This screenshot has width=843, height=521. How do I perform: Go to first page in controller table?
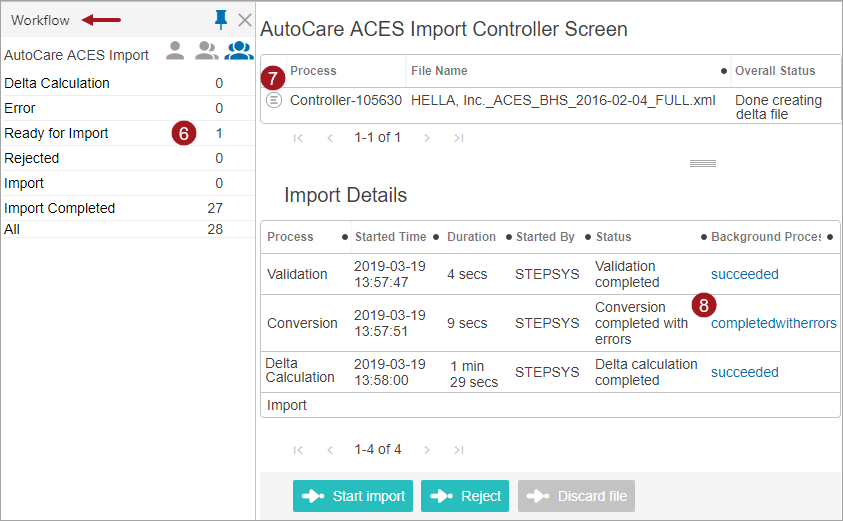click(x=298, y=138)
